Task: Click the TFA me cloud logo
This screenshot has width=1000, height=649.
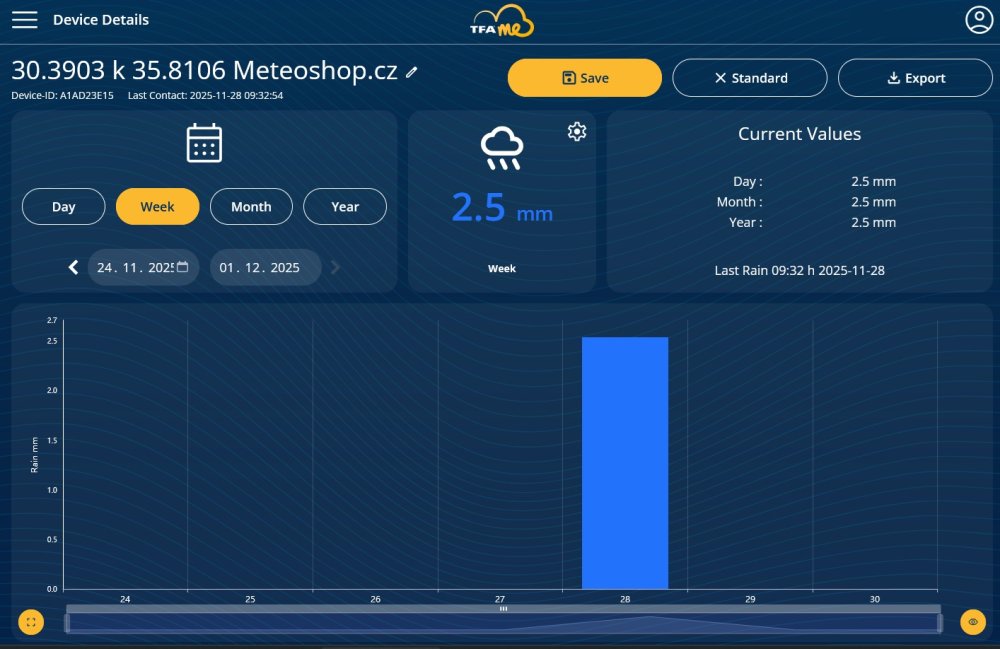Action: click(x=502, y=21)
